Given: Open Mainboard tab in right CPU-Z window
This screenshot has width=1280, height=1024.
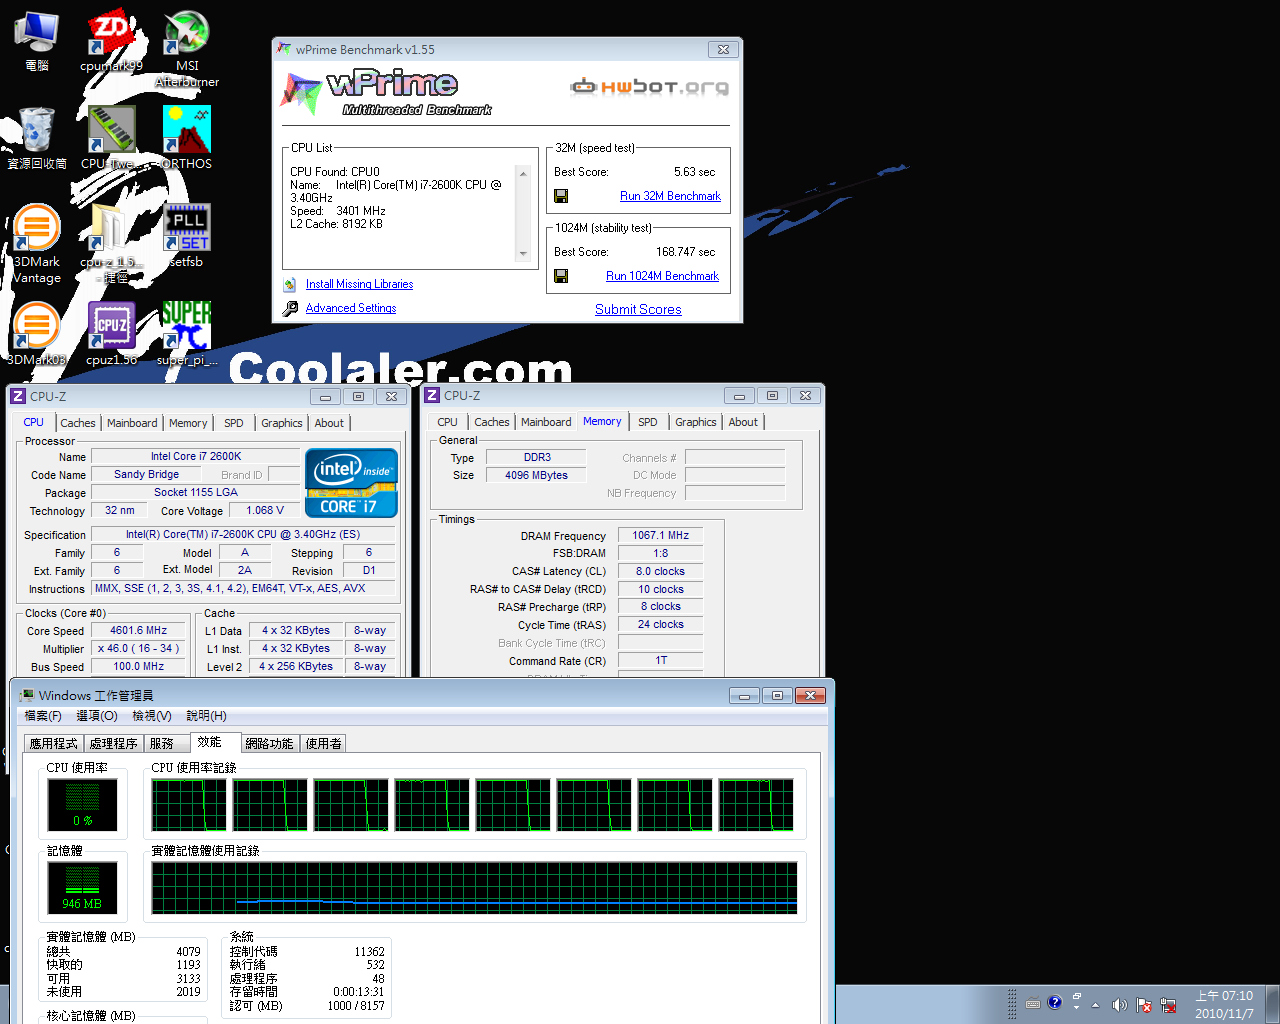Looking at the screenshot, I should tap(546, 422).
